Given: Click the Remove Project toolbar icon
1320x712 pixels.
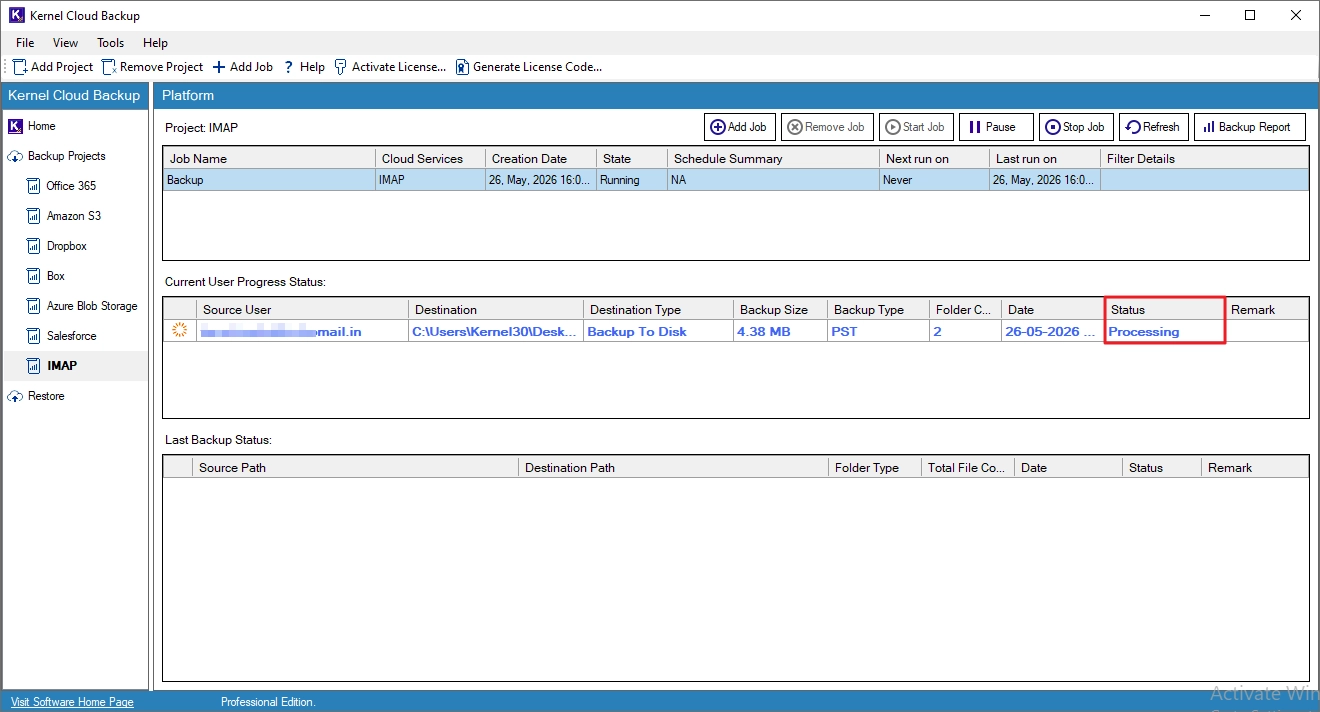Looking at the screenshot, I should click(x=109, y=67).
